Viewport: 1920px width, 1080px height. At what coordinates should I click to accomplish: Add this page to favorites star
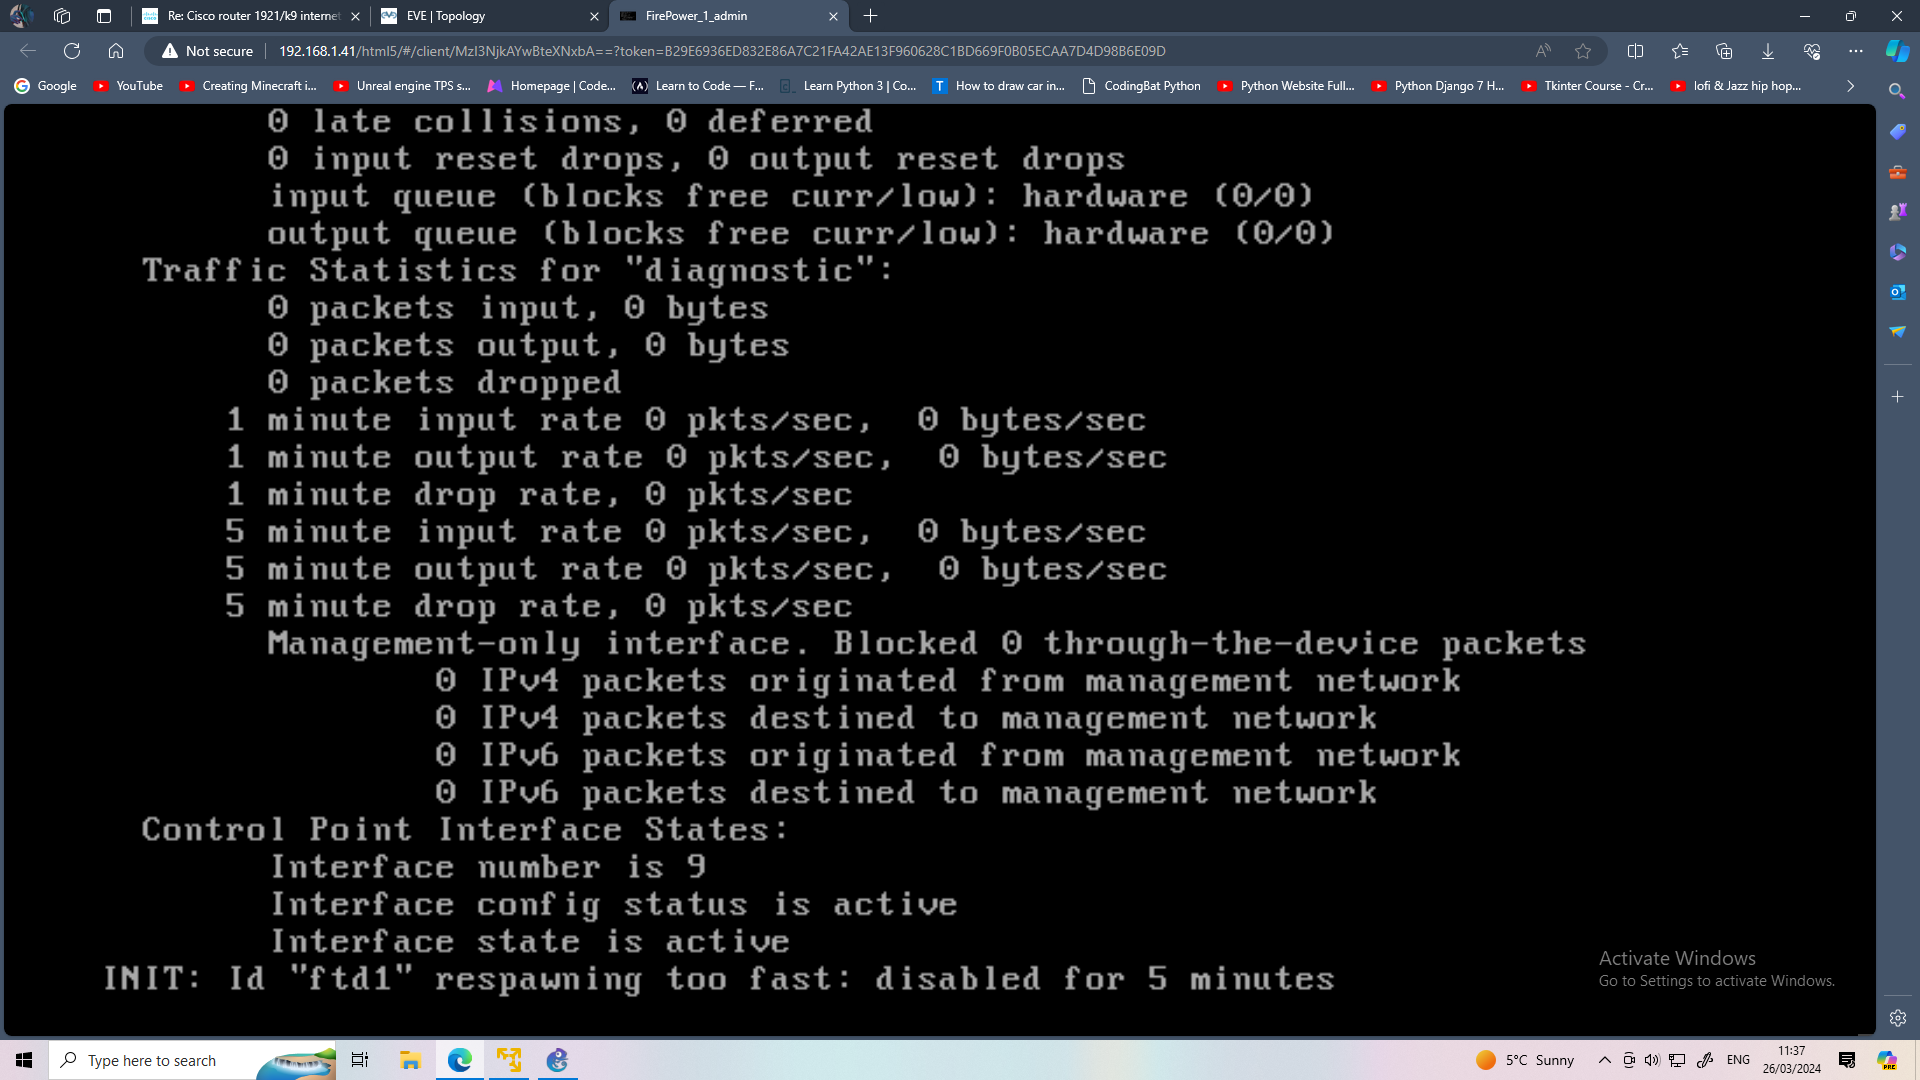(1583, 51)
